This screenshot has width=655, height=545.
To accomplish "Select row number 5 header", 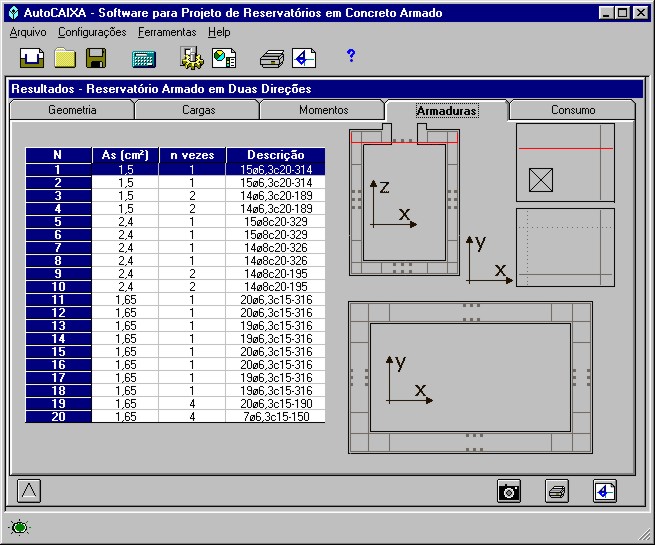I will (x=58, y=222).
